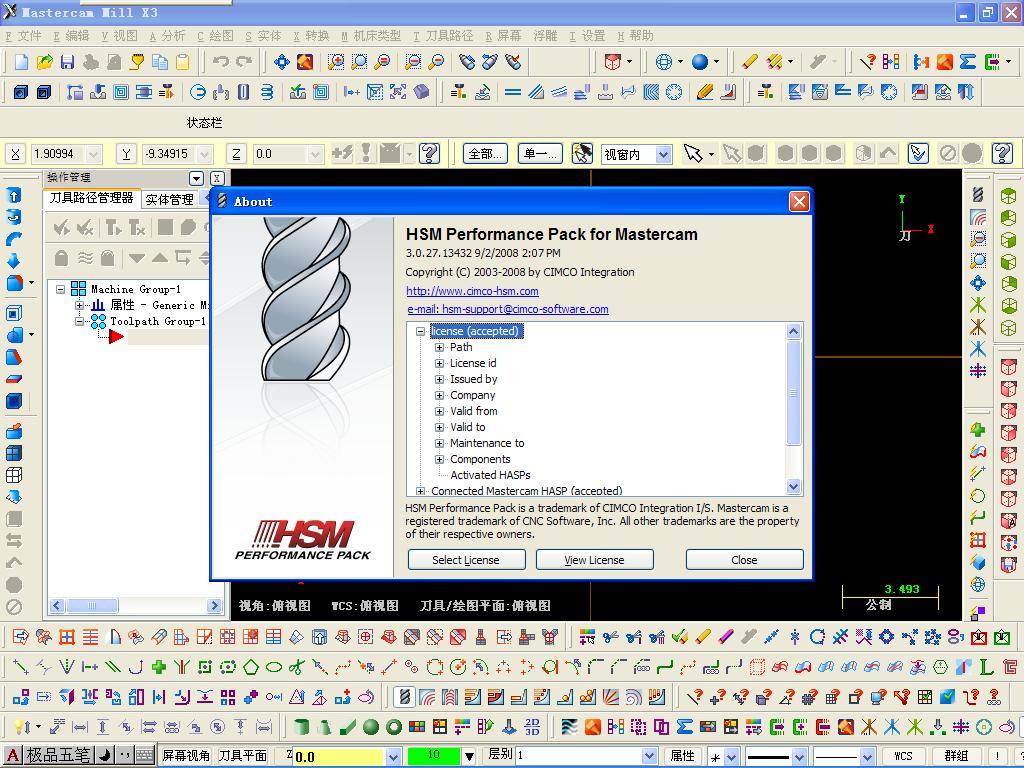Click the 单一... select single button
Screen dimensions: 1024x768
point(540,153)
